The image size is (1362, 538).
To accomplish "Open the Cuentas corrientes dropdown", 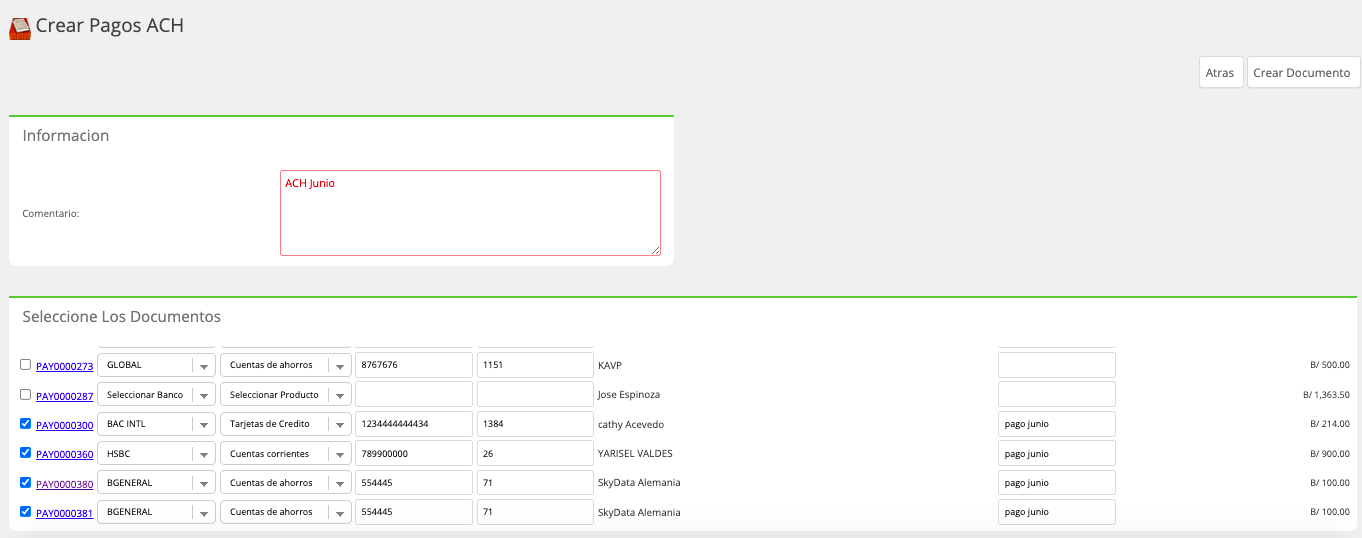I will 286,453.
